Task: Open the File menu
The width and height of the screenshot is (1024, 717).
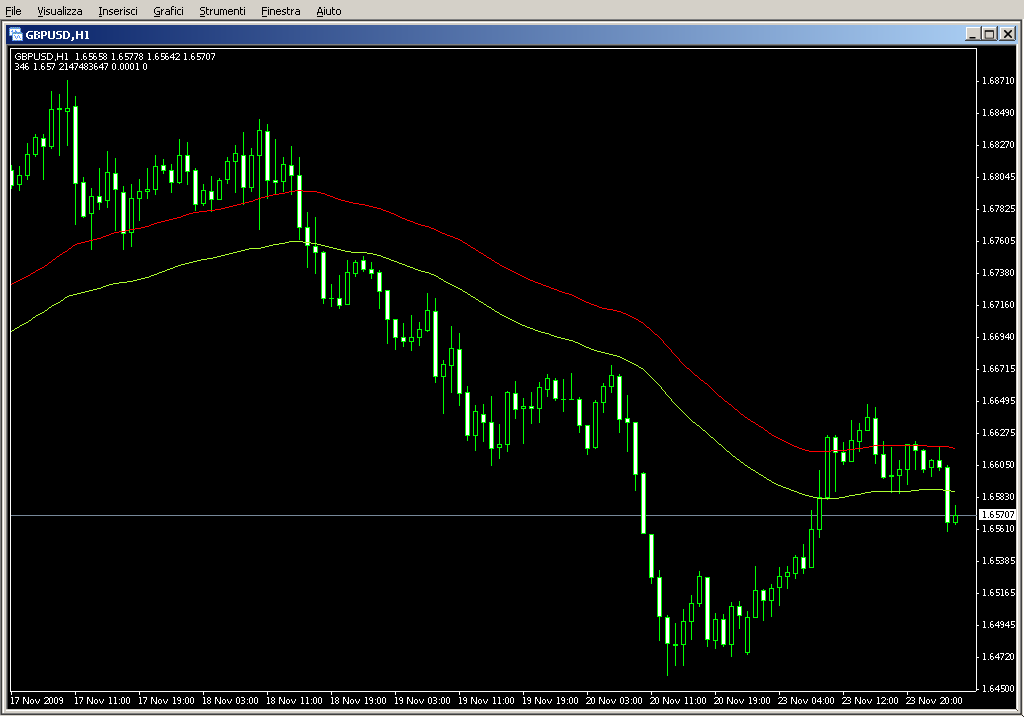Action: click(x=13, y=11)
